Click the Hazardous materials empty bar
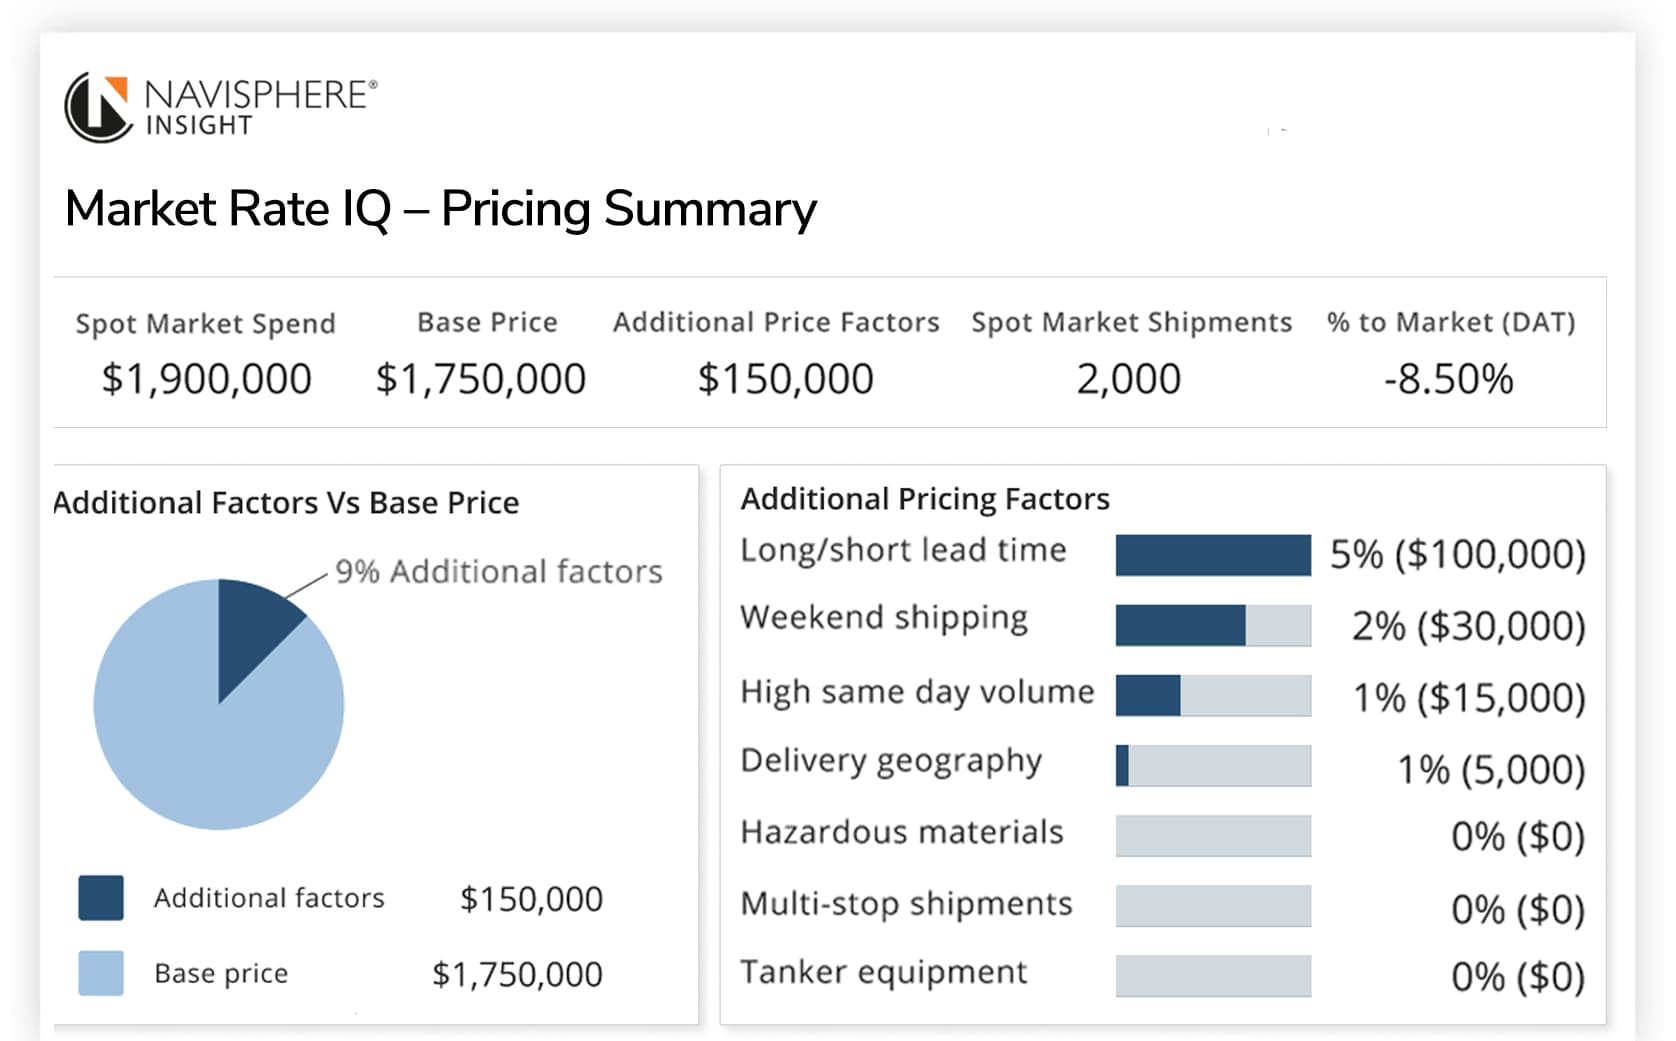Image resolution: width=1676 pixels, height=1041 pixels. pos(1212,836)
